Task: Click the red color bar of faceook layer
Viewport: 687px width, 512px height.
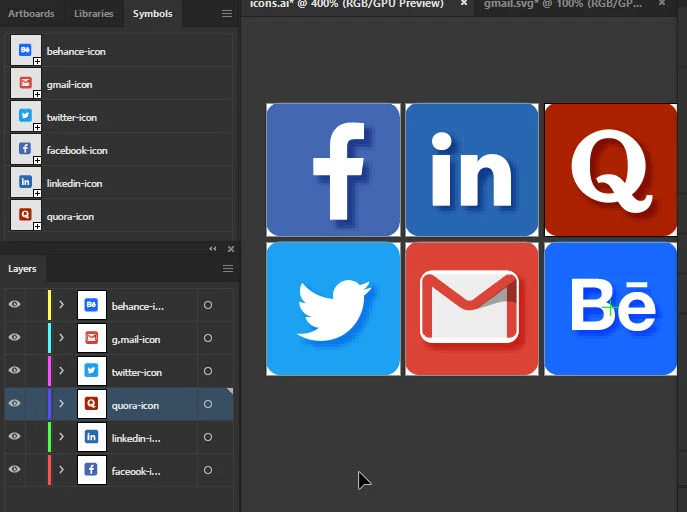Action: click(50, 470)
